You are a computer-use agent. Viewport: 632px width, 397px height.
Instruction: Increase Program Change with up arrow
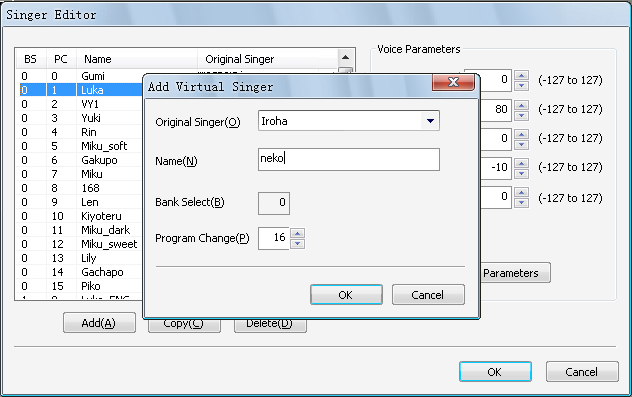(297, 233)
